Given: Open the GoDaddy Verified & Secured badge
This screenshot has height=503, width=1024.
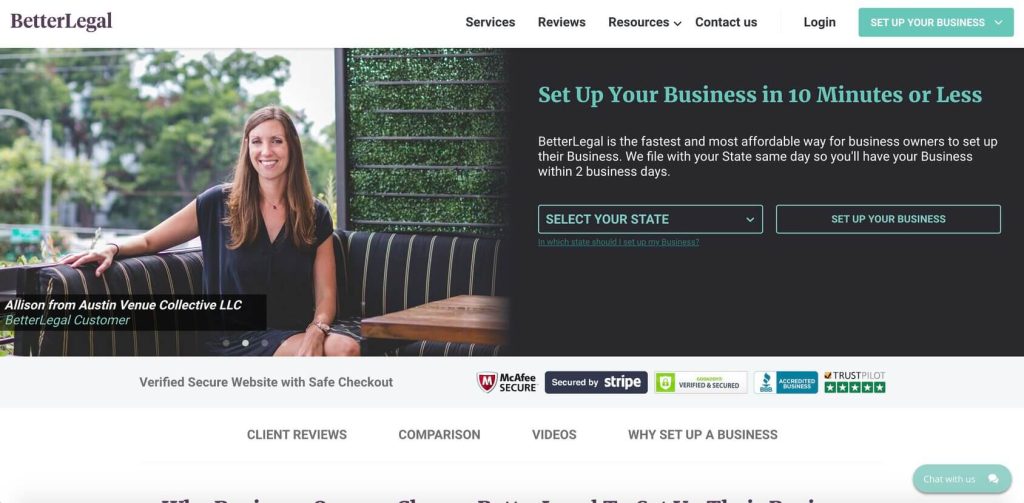Looking at the screenshot, I should click(x=700, y=382).
